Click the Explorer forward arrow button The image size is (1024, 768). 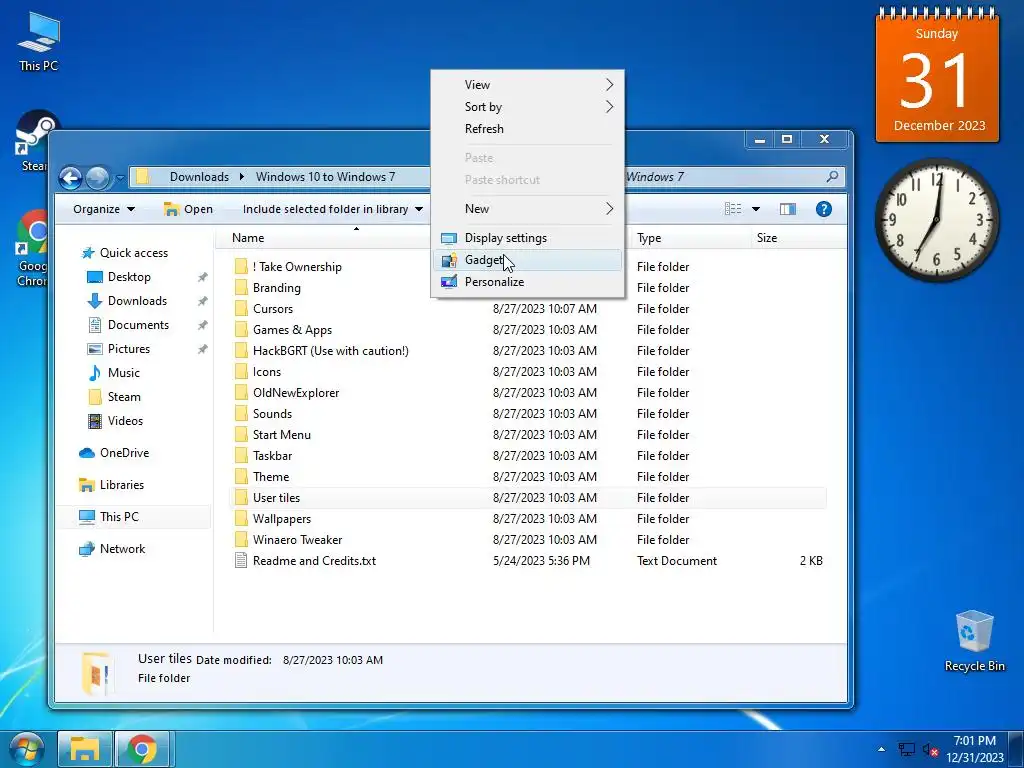tap(98, 178)
